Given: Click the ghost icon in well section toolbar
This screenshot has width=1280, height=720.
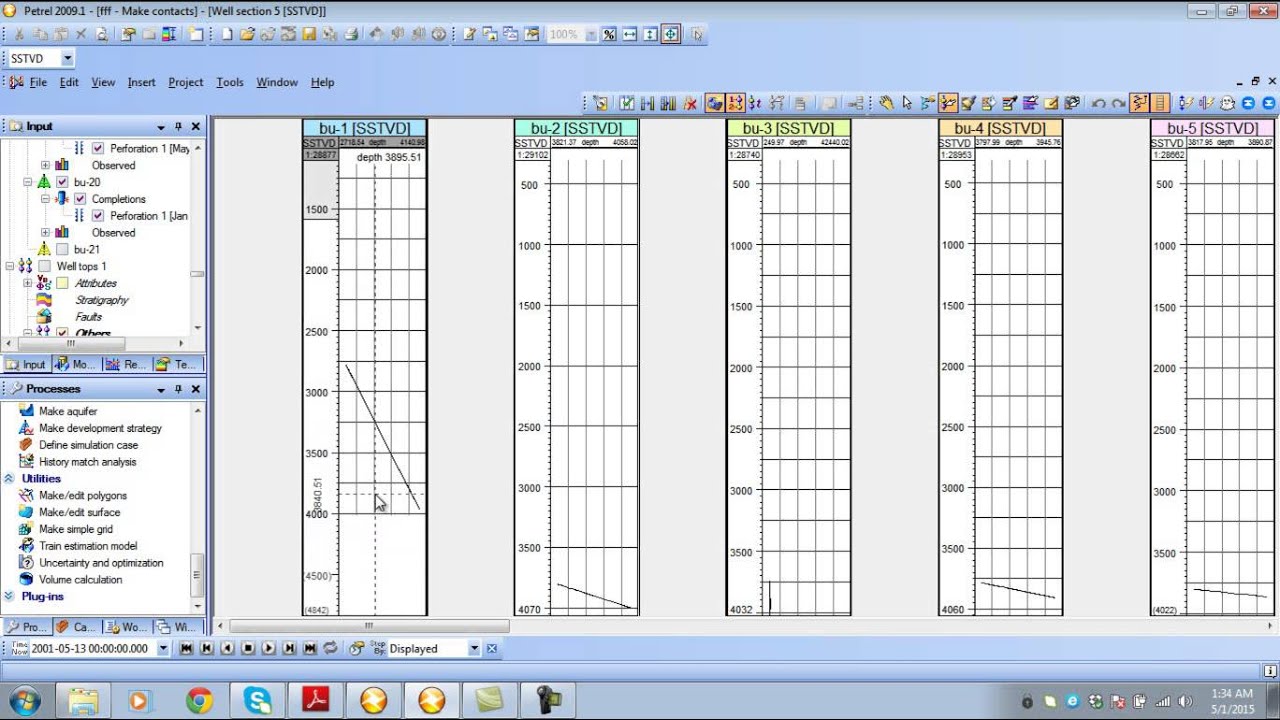Looking at the screenshot, I should coord(1228,103).
